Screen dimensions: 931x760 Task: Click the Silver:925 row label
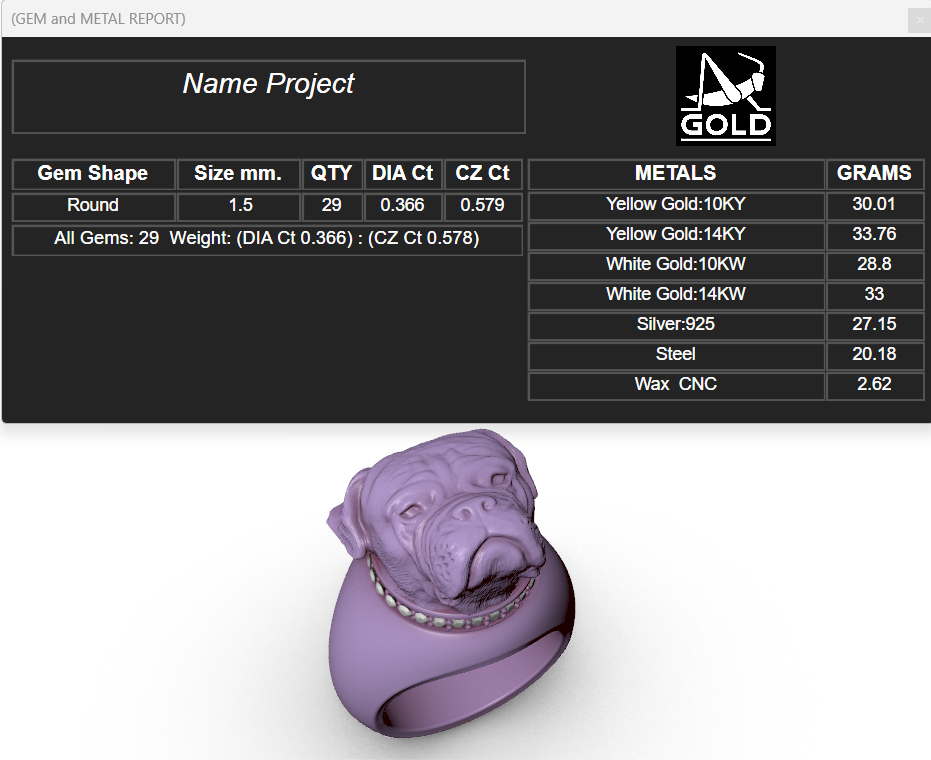point(676,325)
